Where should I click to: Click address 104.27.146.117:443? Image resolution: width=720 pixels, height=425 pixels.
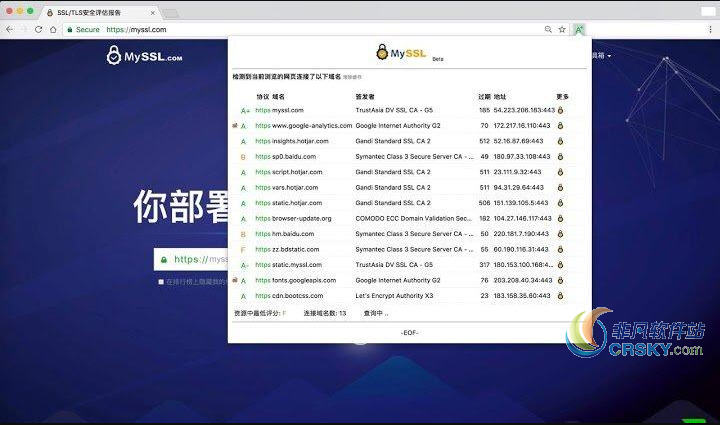[x=523, y=218]
